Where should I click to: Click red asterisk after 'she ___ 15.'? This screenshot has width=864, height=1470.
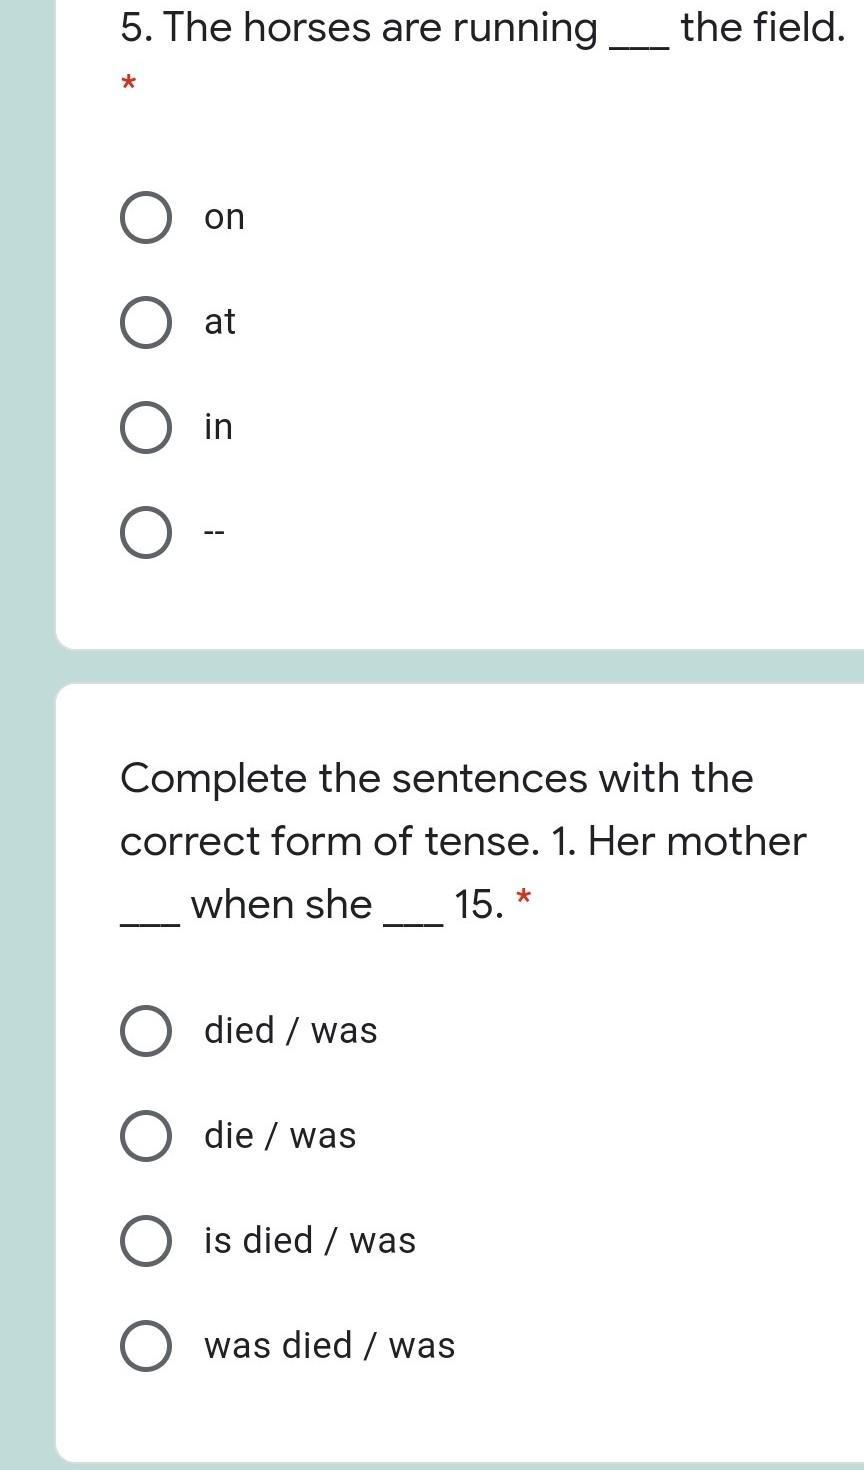tap(522, 898)
